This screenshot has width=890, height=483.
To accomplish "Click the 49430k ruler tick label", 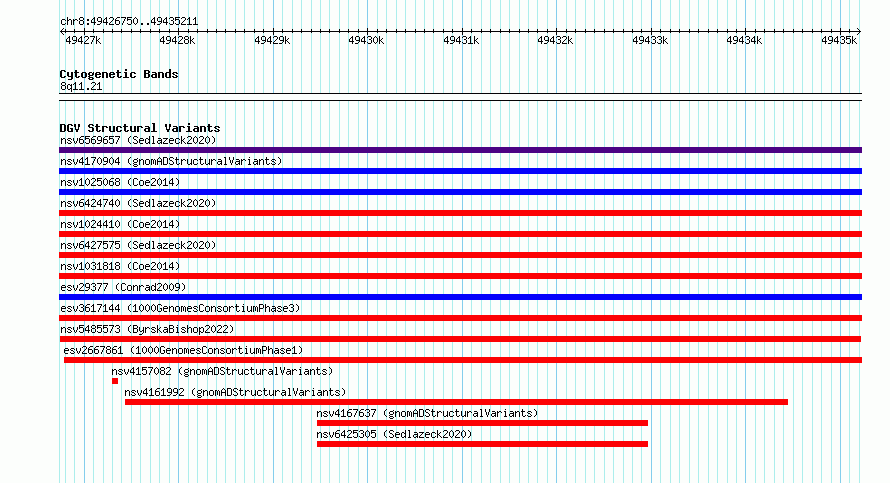I will pos(366,40).
